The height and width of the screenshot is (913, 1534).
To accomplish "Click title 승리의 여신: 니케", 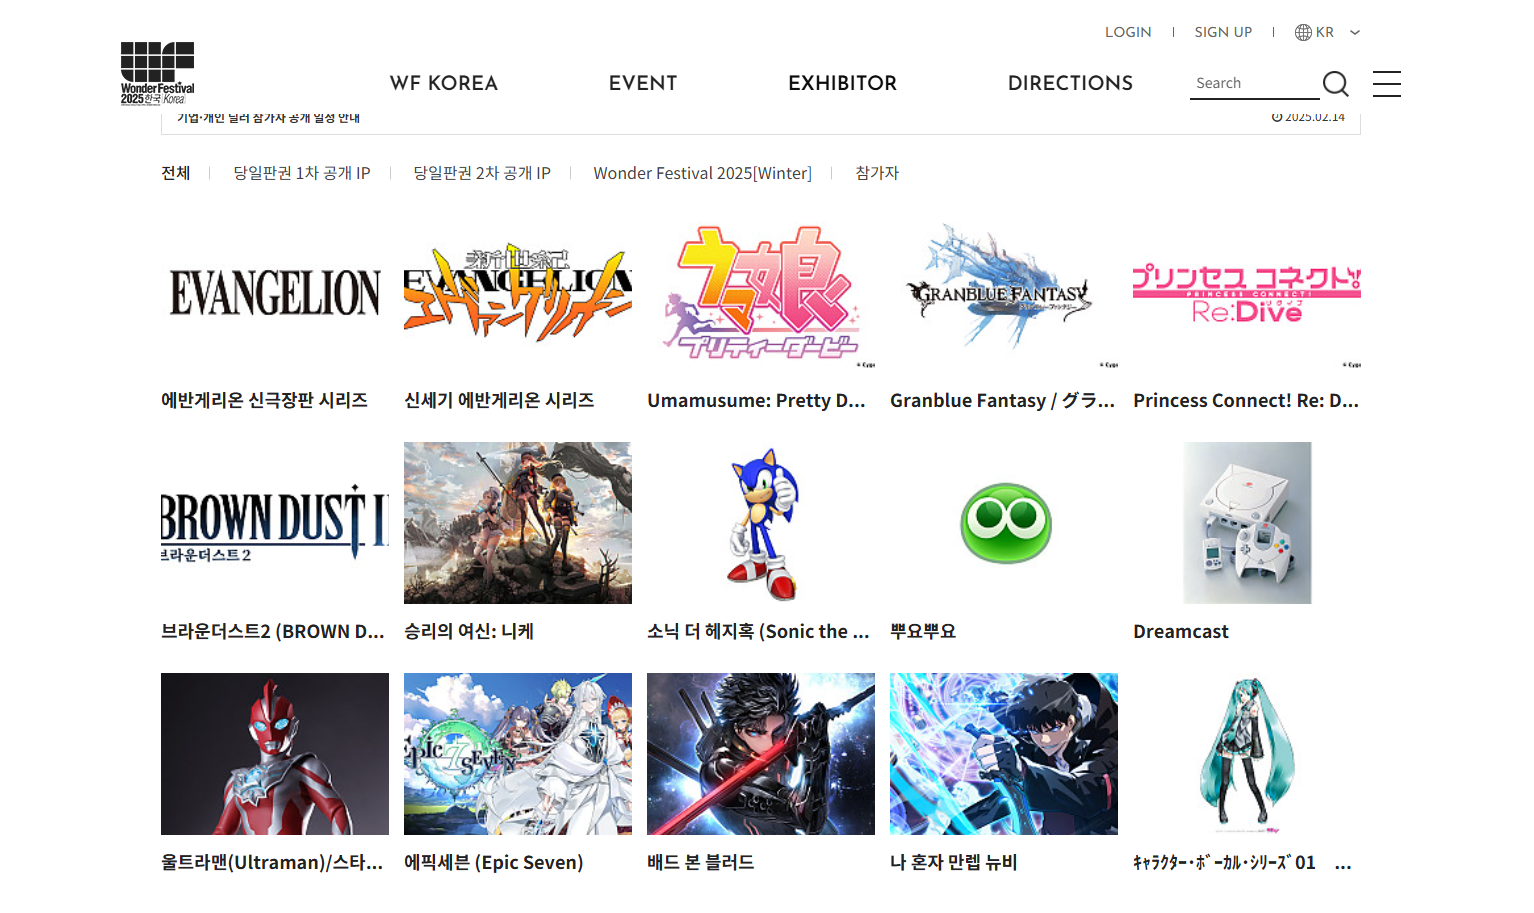I will pyautogui.click(x=469, y=631).
